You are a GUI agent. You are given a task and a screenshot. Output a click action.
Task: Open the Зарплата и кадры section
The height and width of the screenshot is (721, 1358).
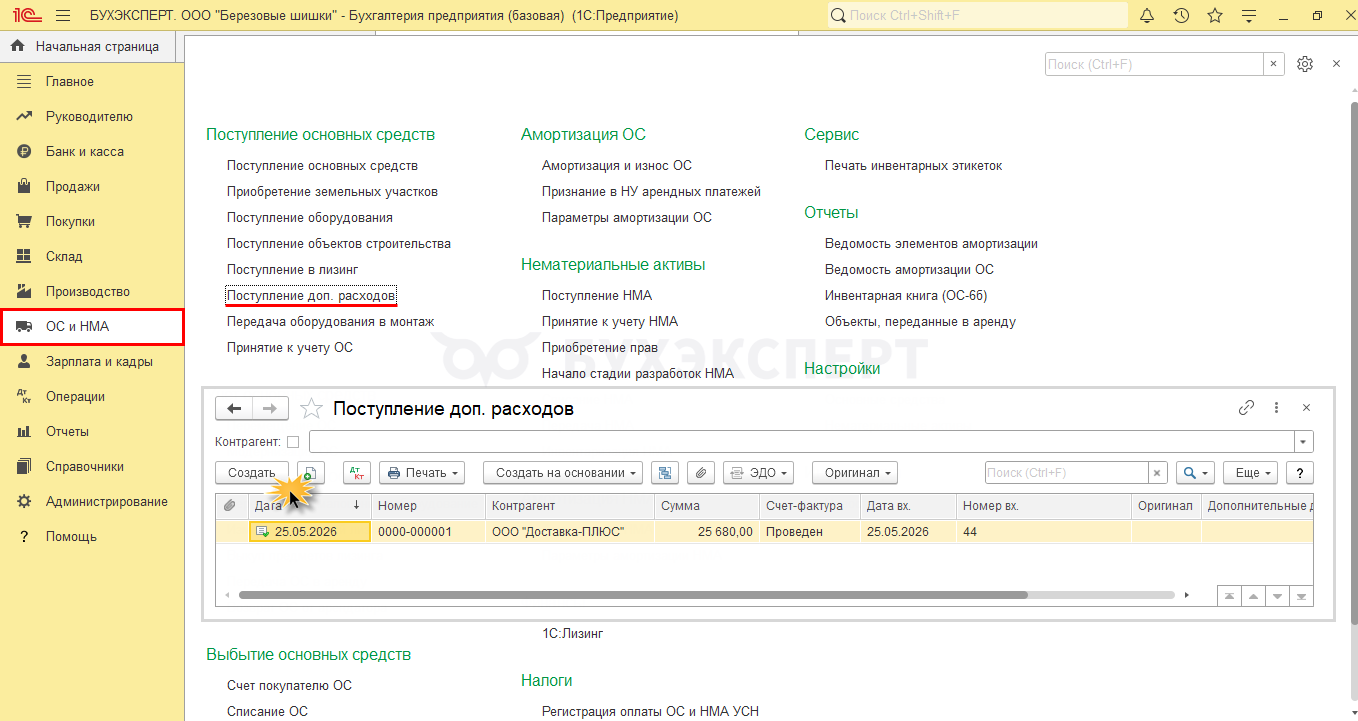tap(92, 362)
